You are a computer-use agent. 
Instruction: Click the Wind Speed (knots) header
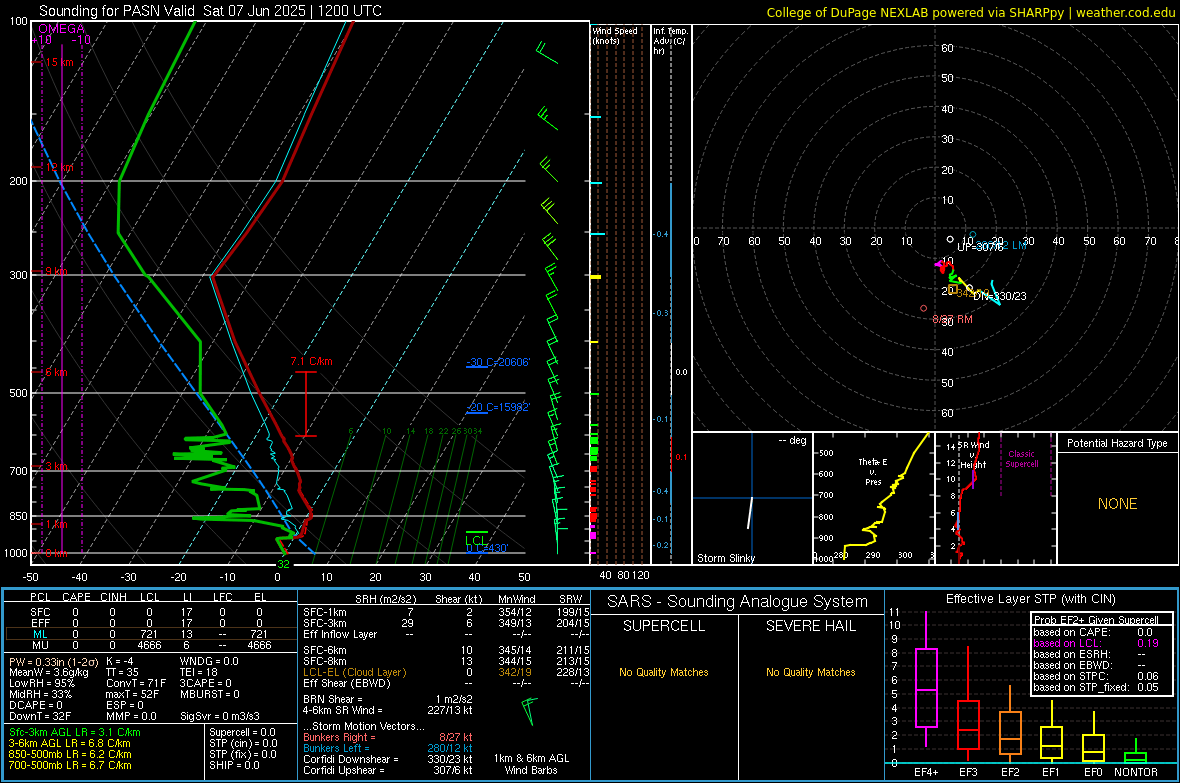click(x=615, y=35)
